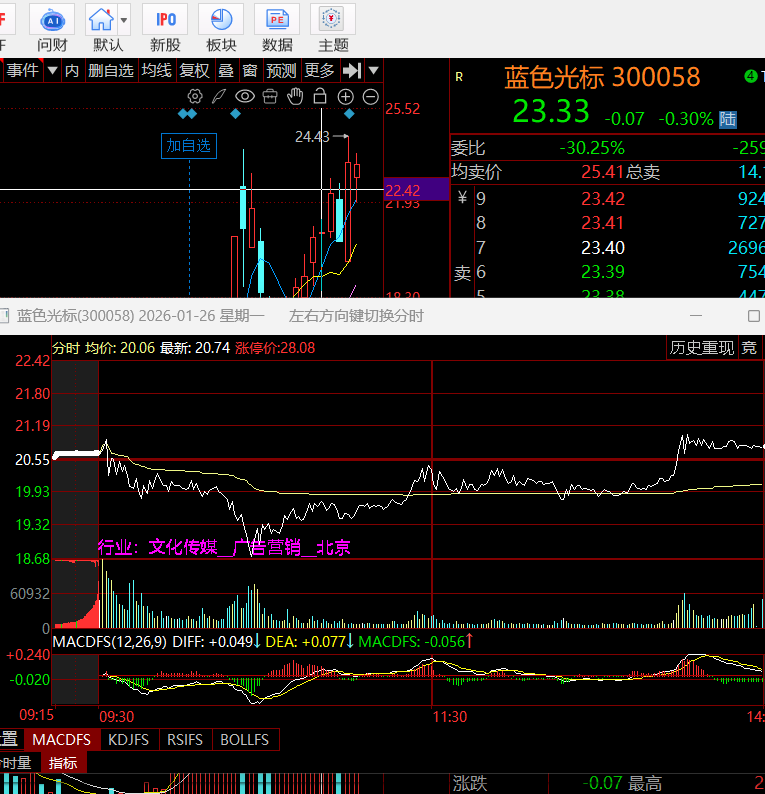Click the 窗 window button
The height and width of the screenshot is (794, 765).
click(x=250, y=70)
